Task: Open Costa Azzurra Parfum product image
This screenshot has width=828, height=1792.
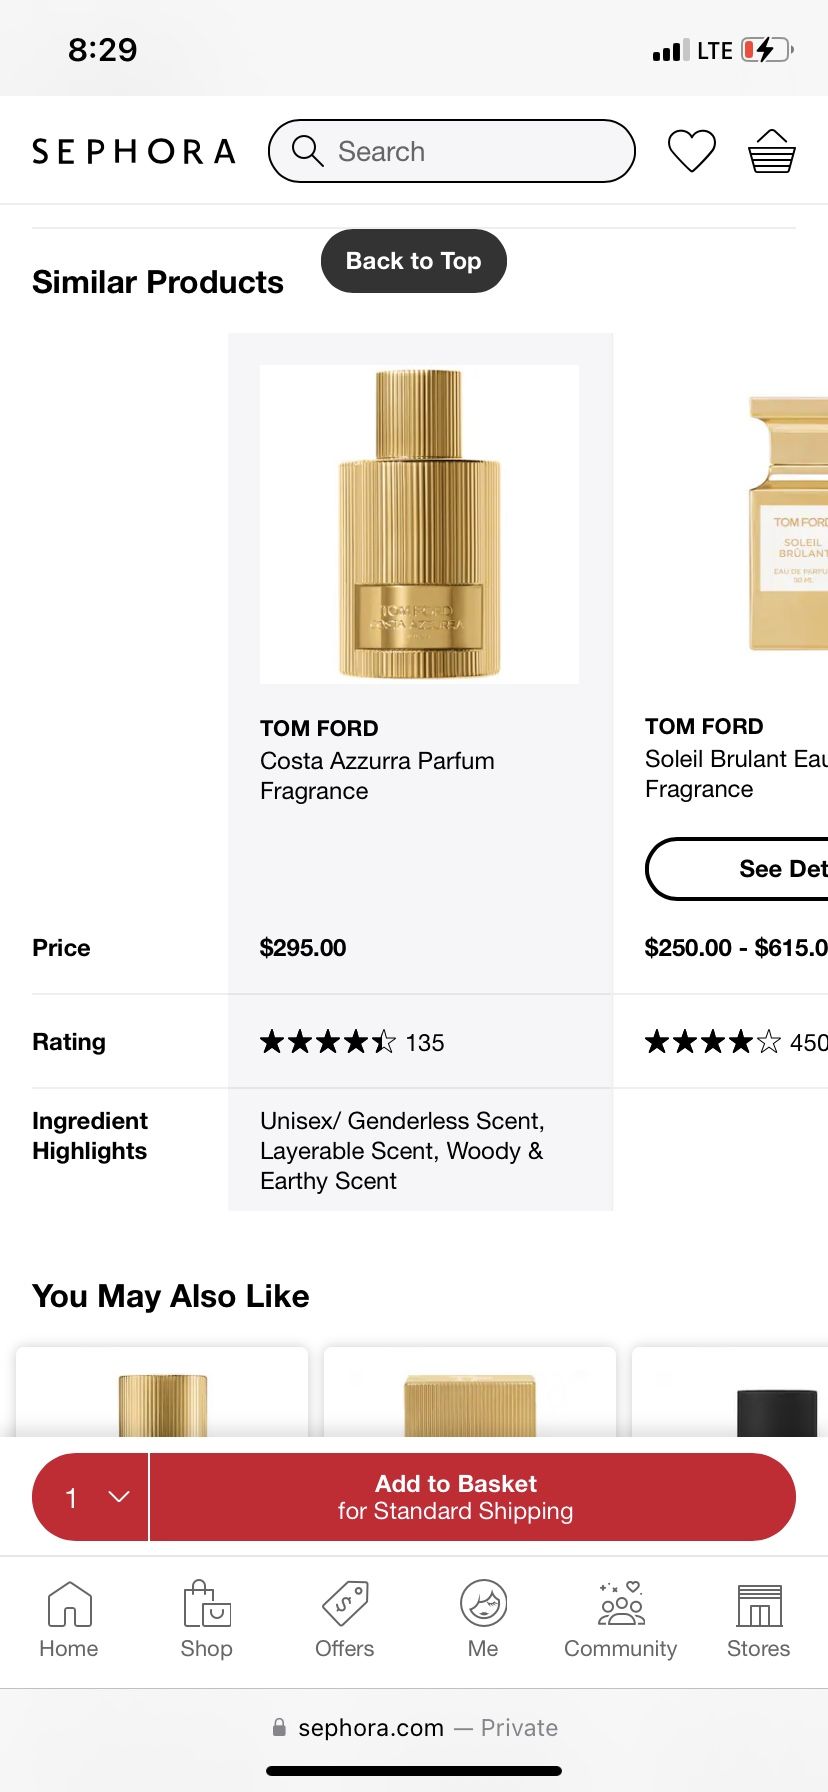Action: tap(419, 524)
